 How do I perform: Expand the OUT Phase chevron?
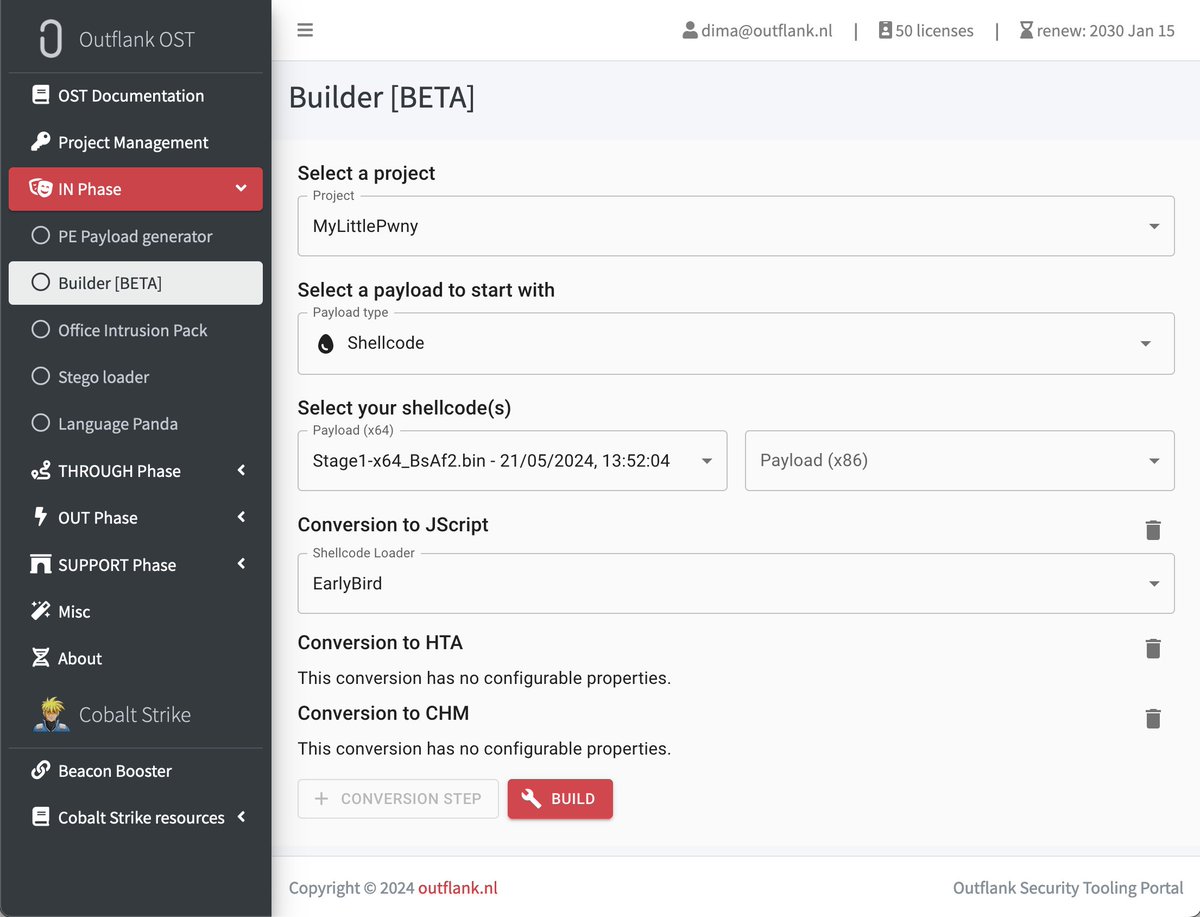(x=241, y=517)
